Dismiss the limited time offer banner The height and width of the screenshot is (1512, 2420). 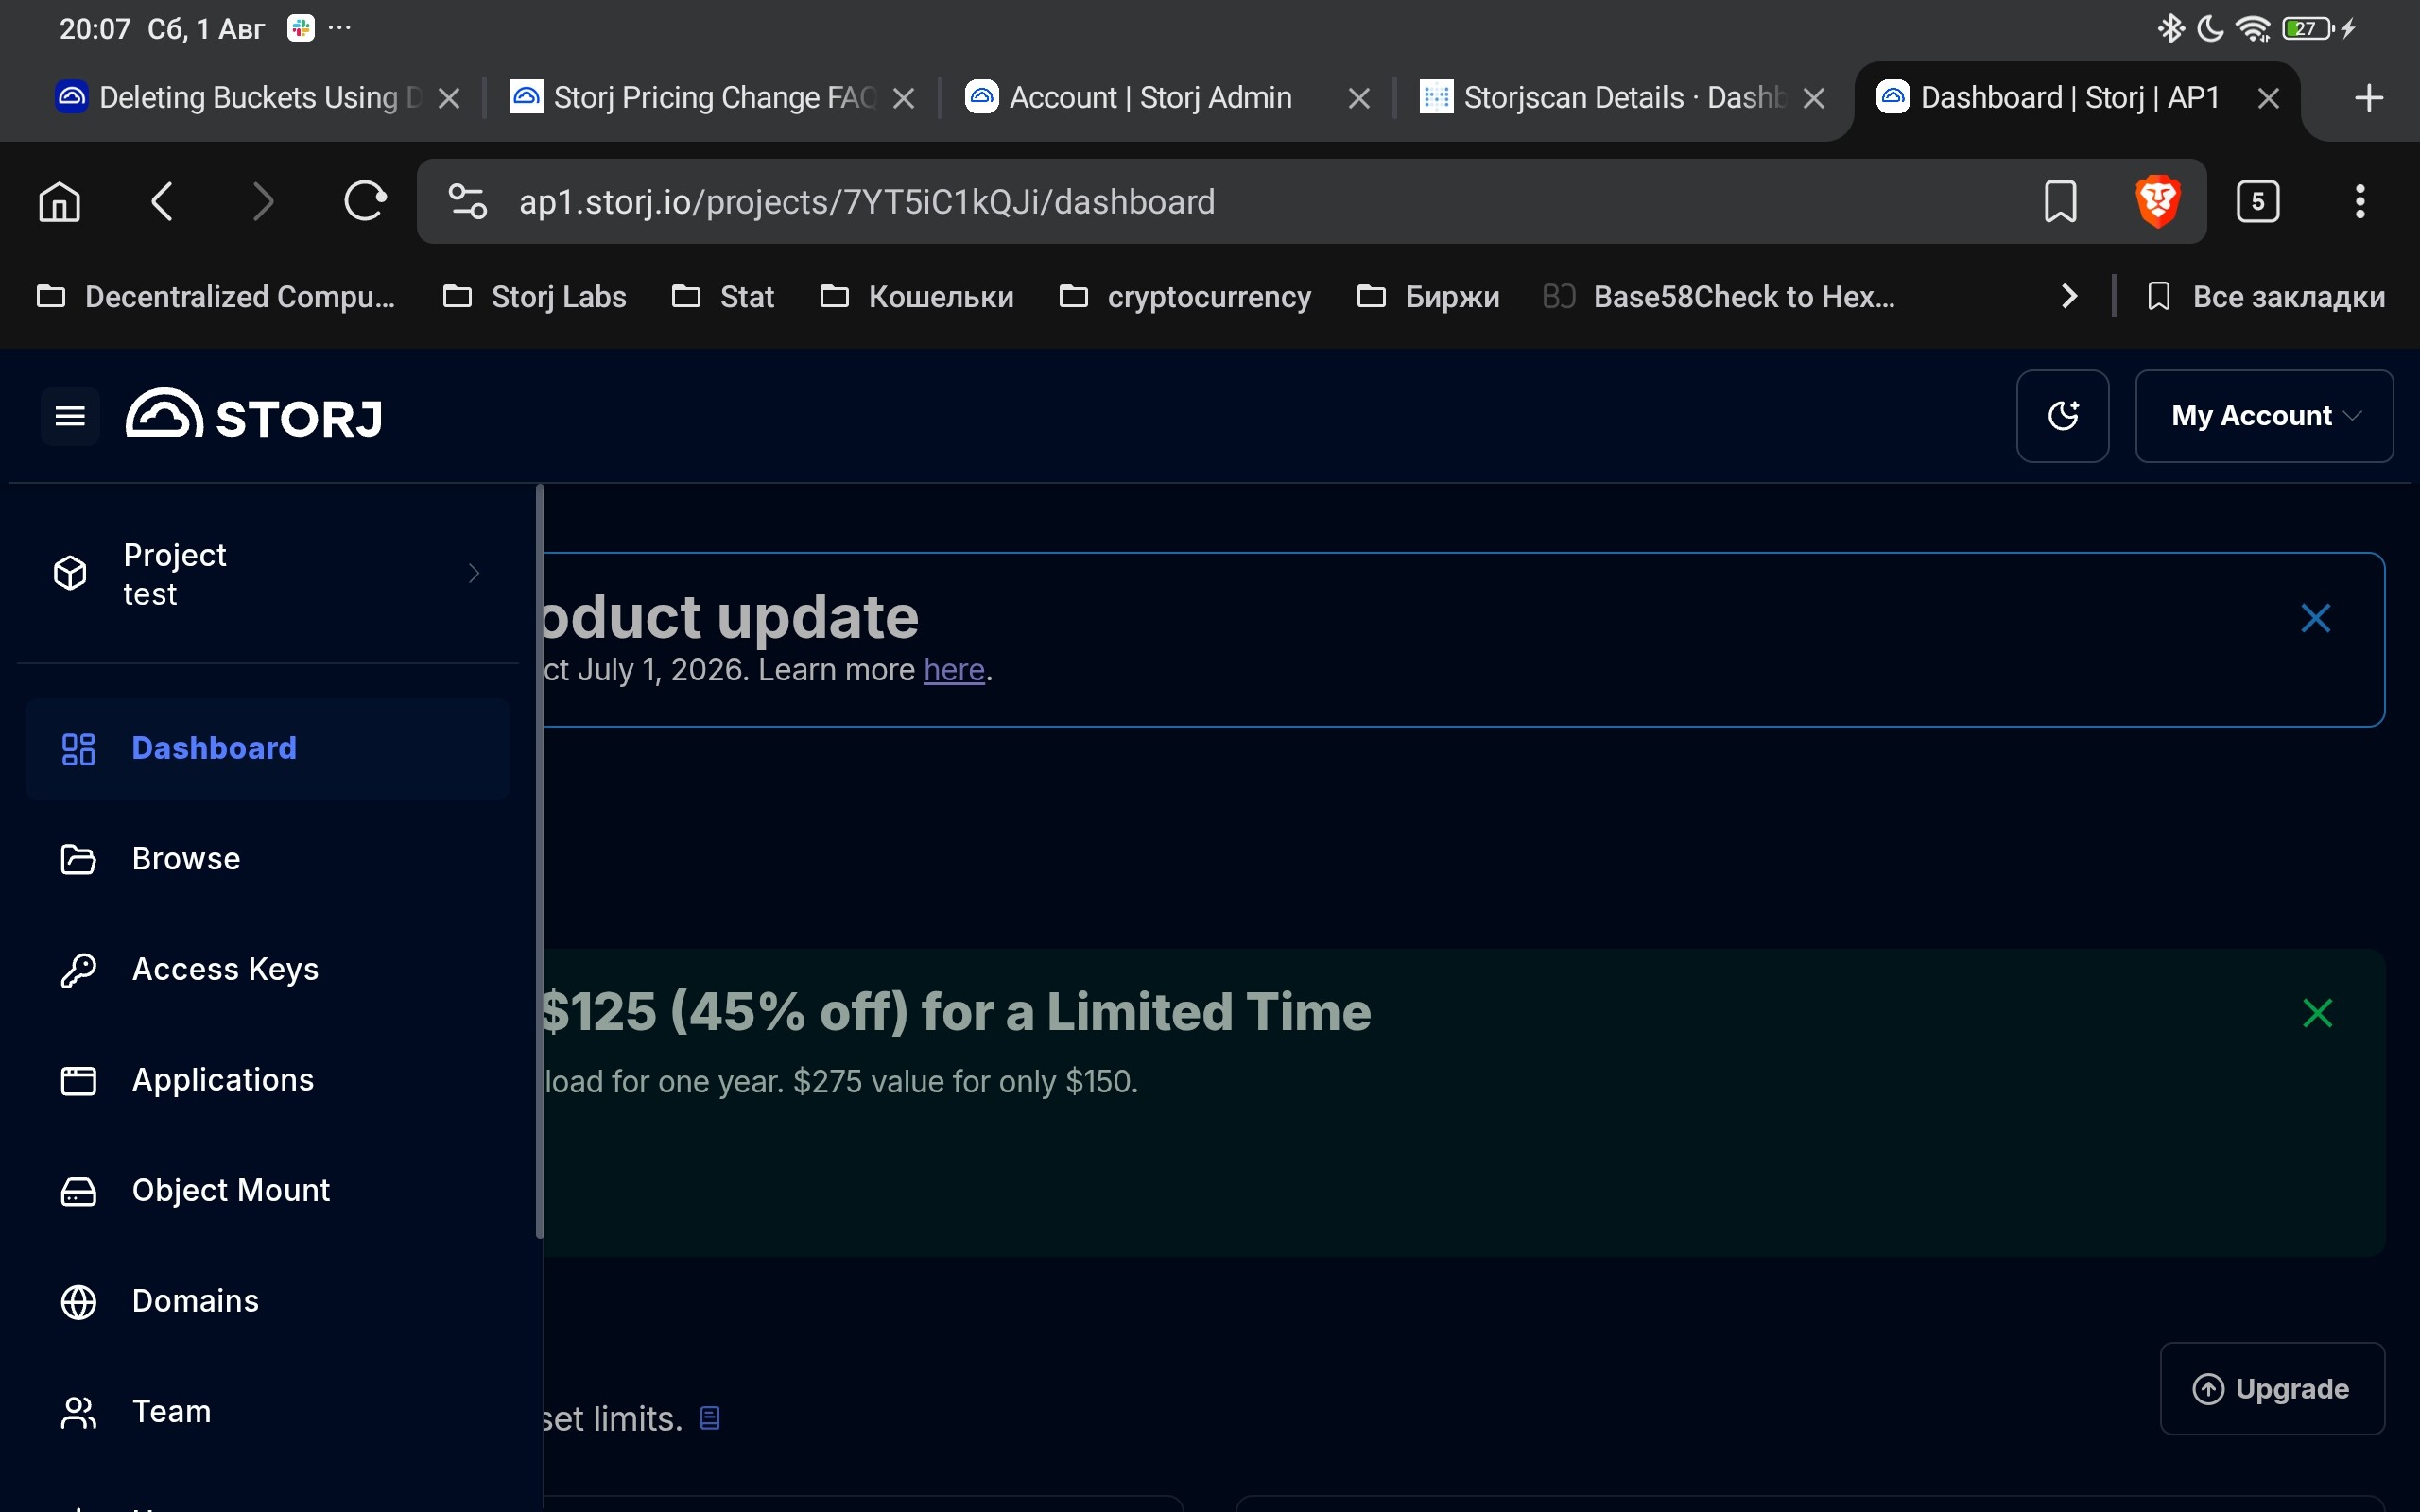(2317, 1013)
